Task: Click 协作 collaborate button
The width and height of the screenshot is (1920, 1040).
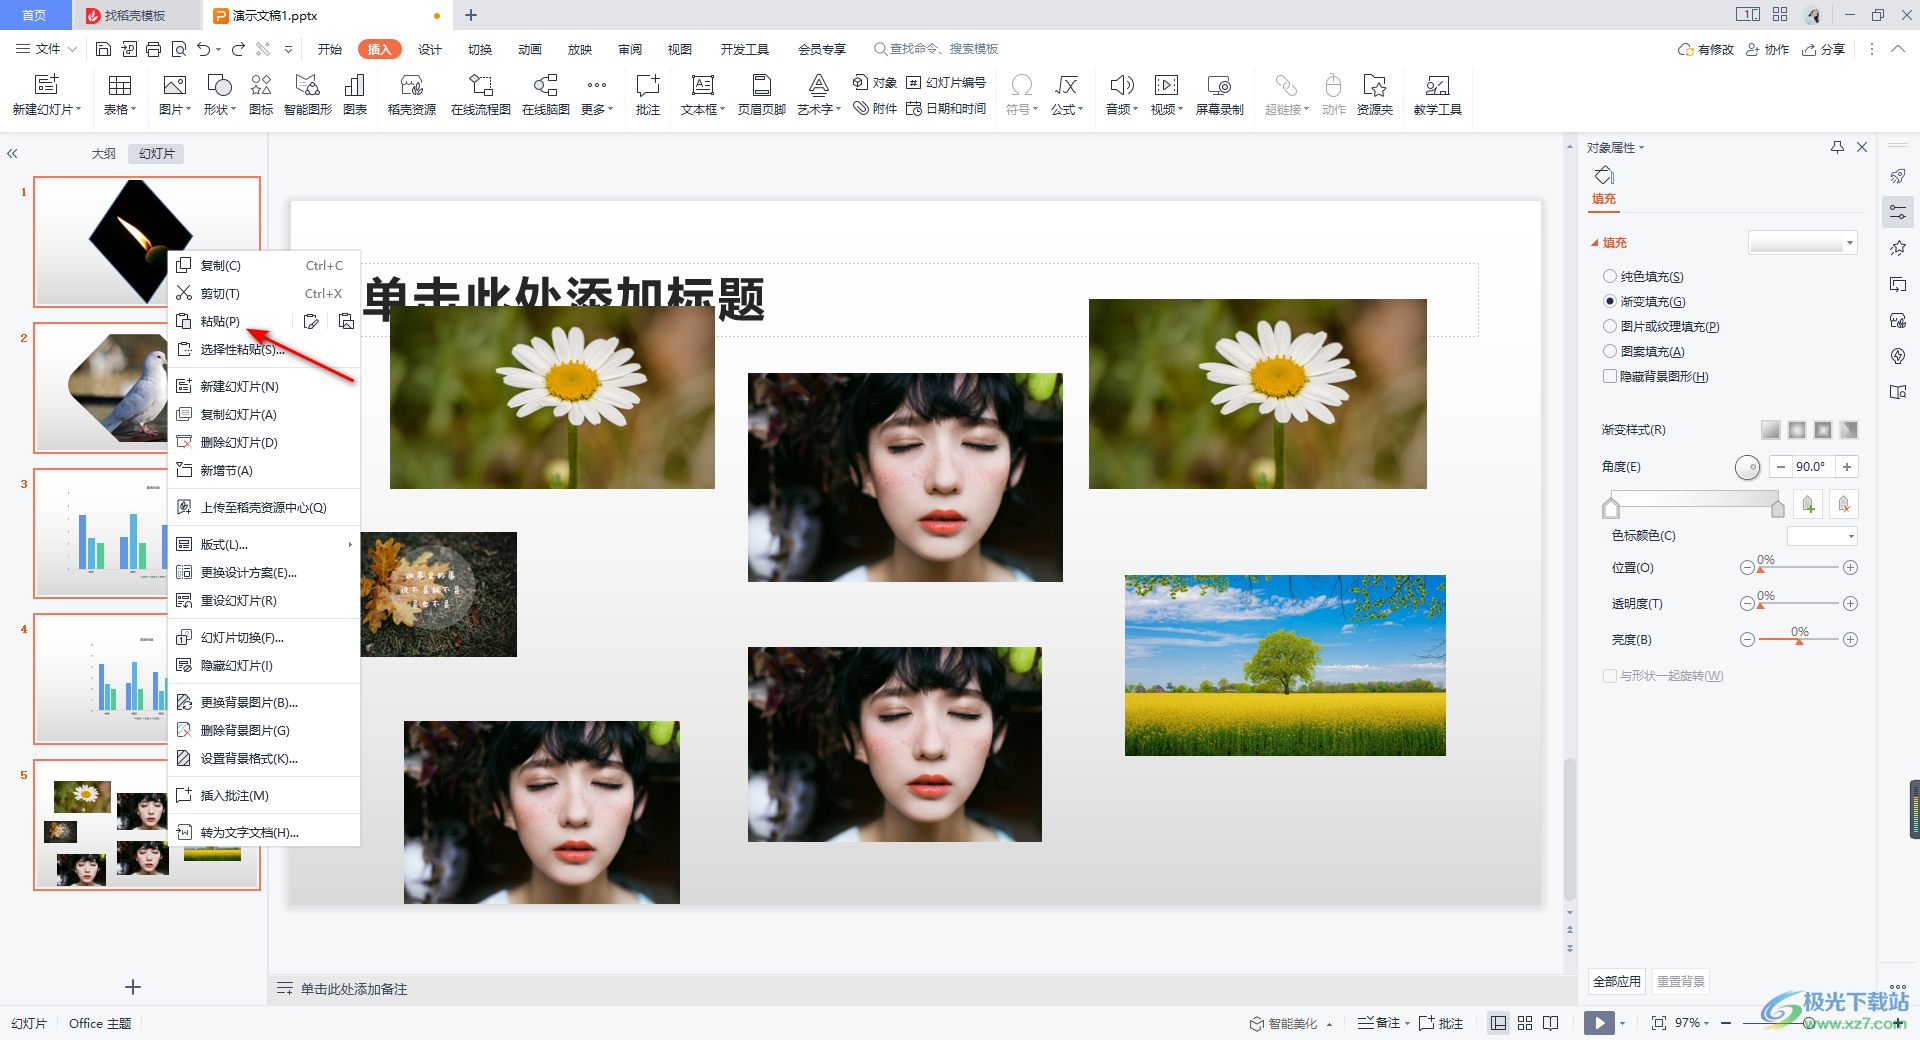Action: tap(1767, 49)
